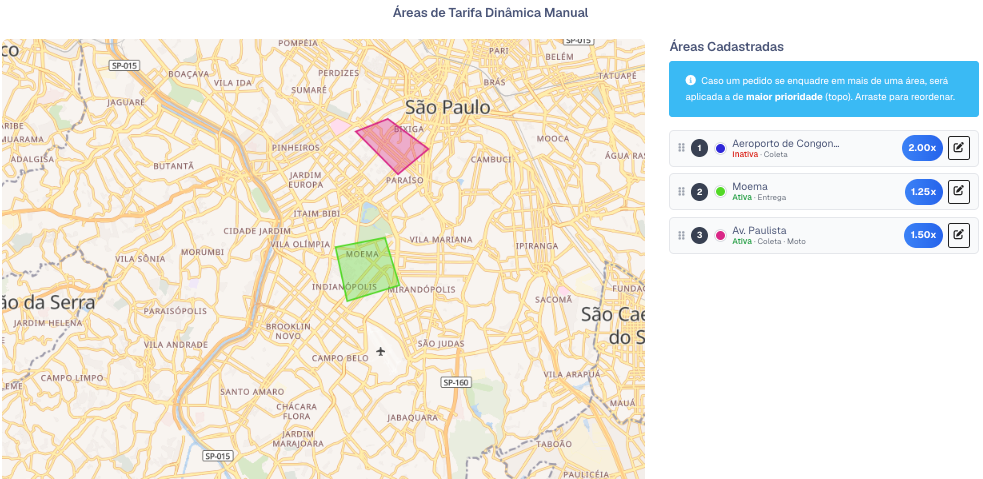This screenshot has width=983, height=479.
Task: Click the Ipiranga map label
Action: pyautogui.click(x=537, y=246)
